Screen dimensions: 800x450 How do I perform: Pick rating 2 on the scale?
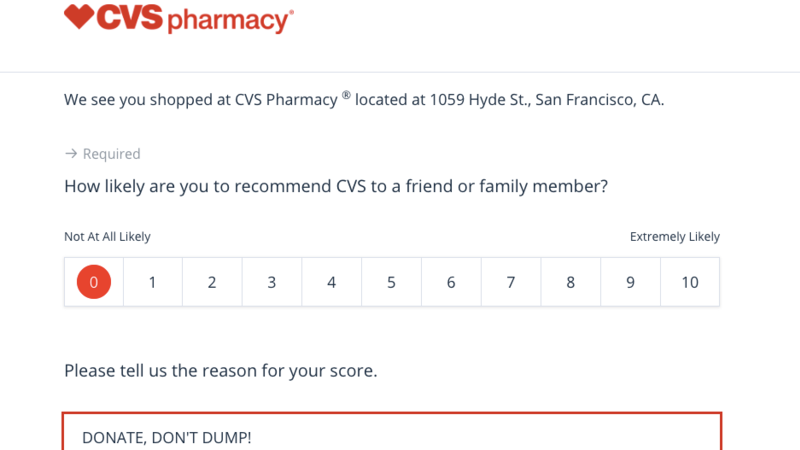tap(212, 282)
